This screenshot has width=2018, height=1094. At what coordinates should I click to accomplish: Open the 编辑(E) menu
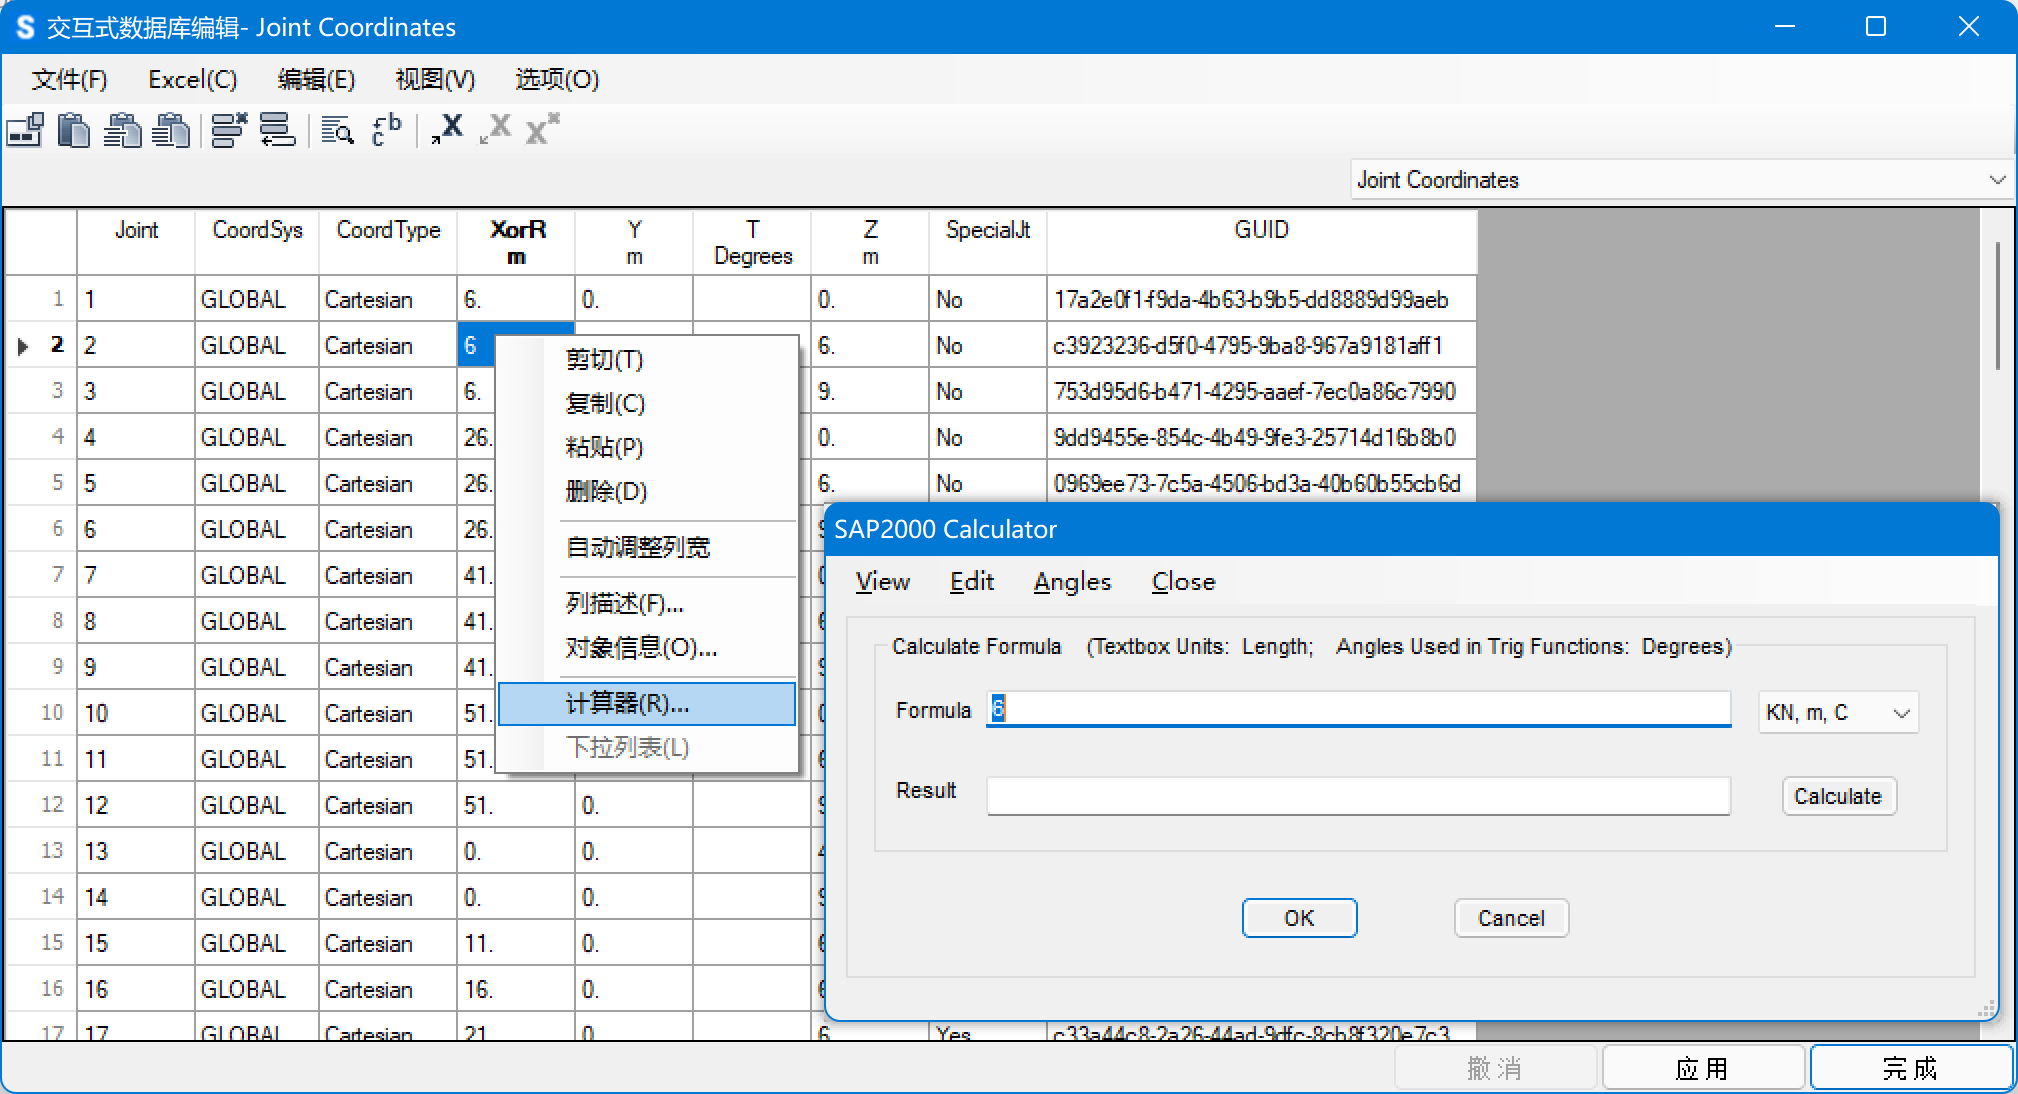(x=316, y=80)
